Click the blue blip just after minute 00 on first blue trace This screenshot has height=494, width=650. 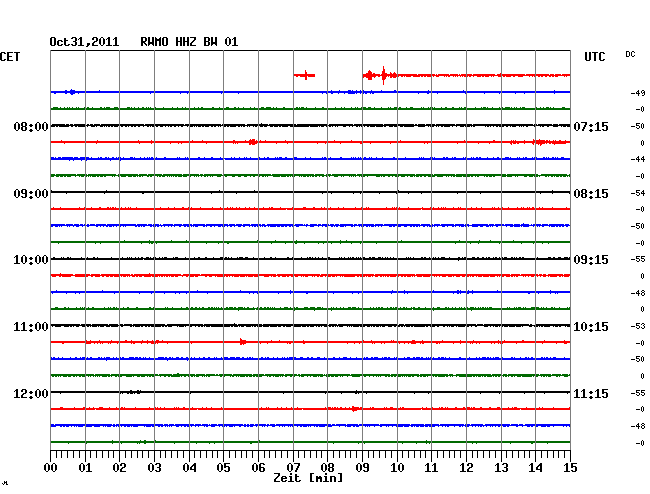72,92
